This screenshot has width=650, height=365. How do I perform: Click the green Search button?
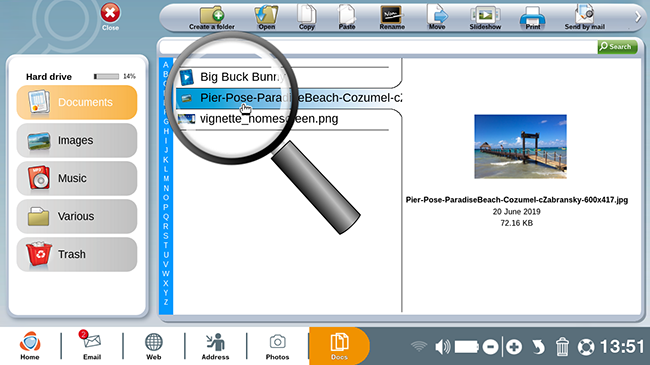pos(617,47)
